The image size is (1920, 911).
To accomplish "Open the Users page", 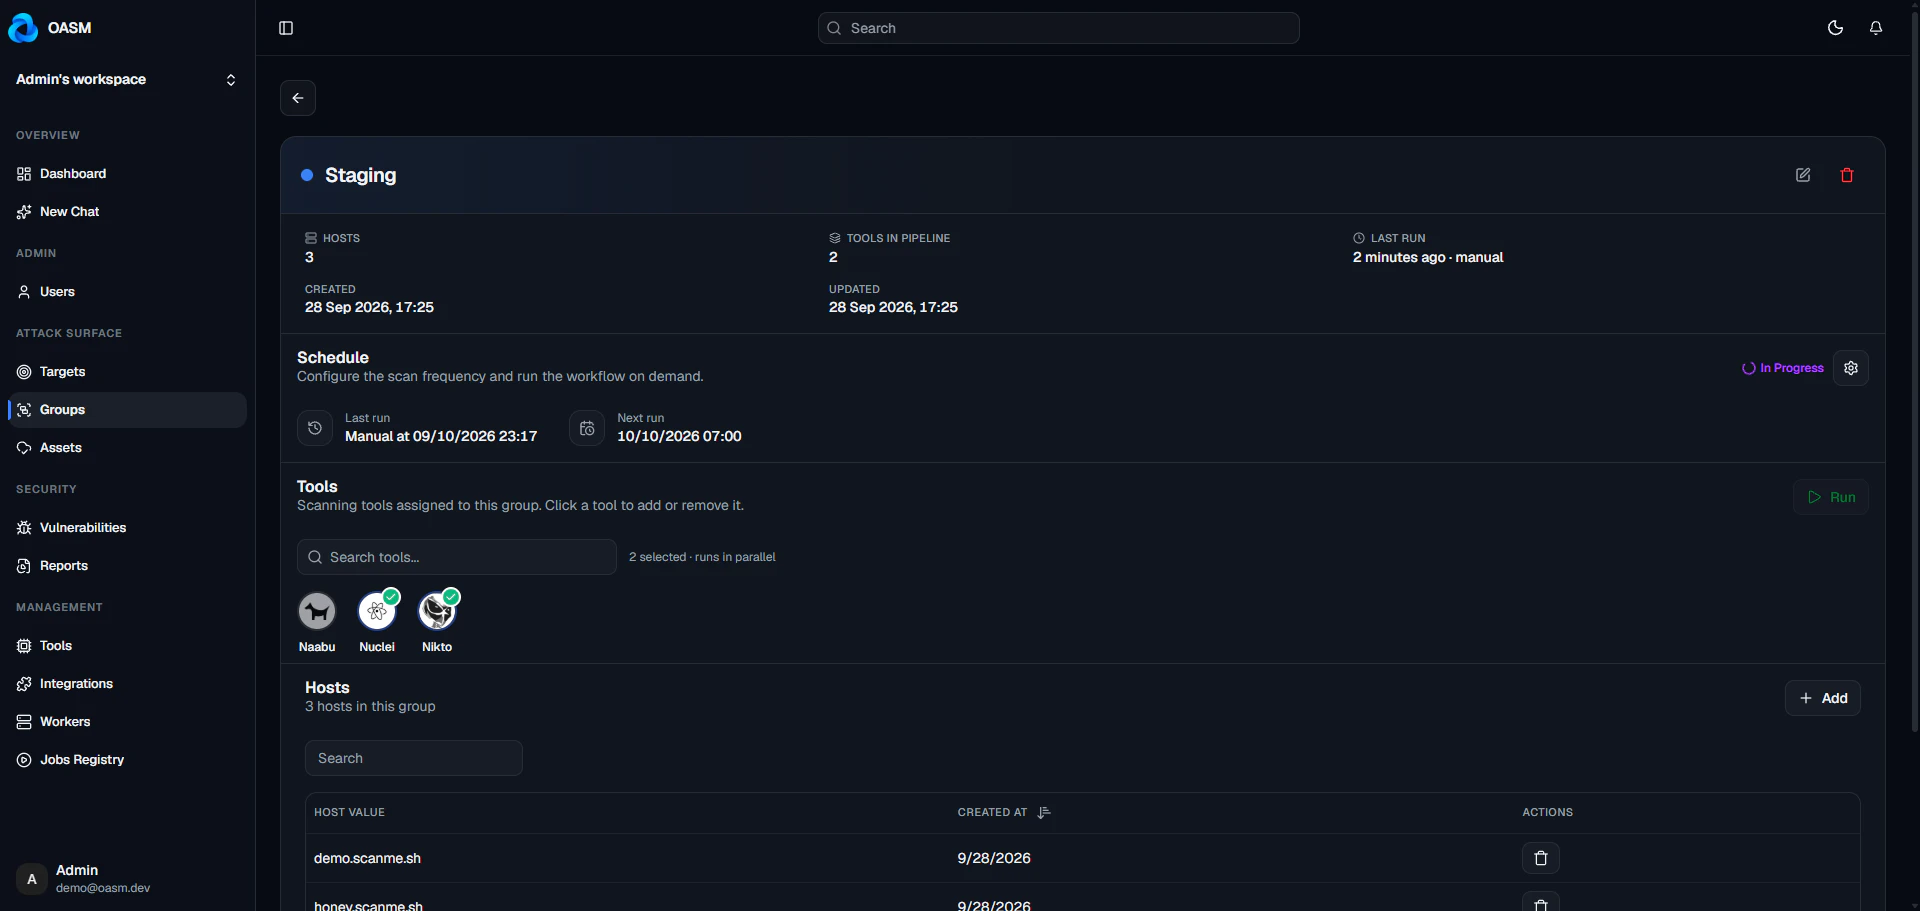I will pyautogui.click(x=127, y=292).
